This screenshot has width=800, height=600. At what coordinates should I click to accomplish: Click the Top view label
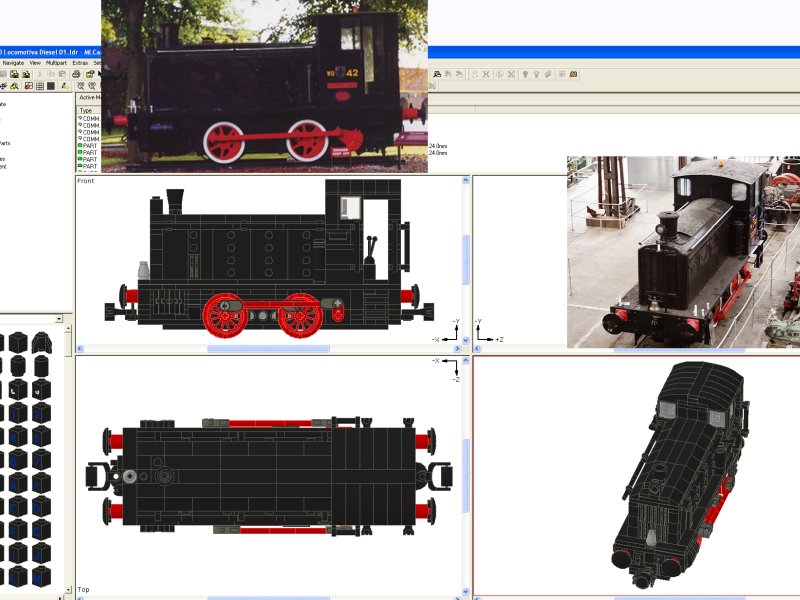(83, 589)
